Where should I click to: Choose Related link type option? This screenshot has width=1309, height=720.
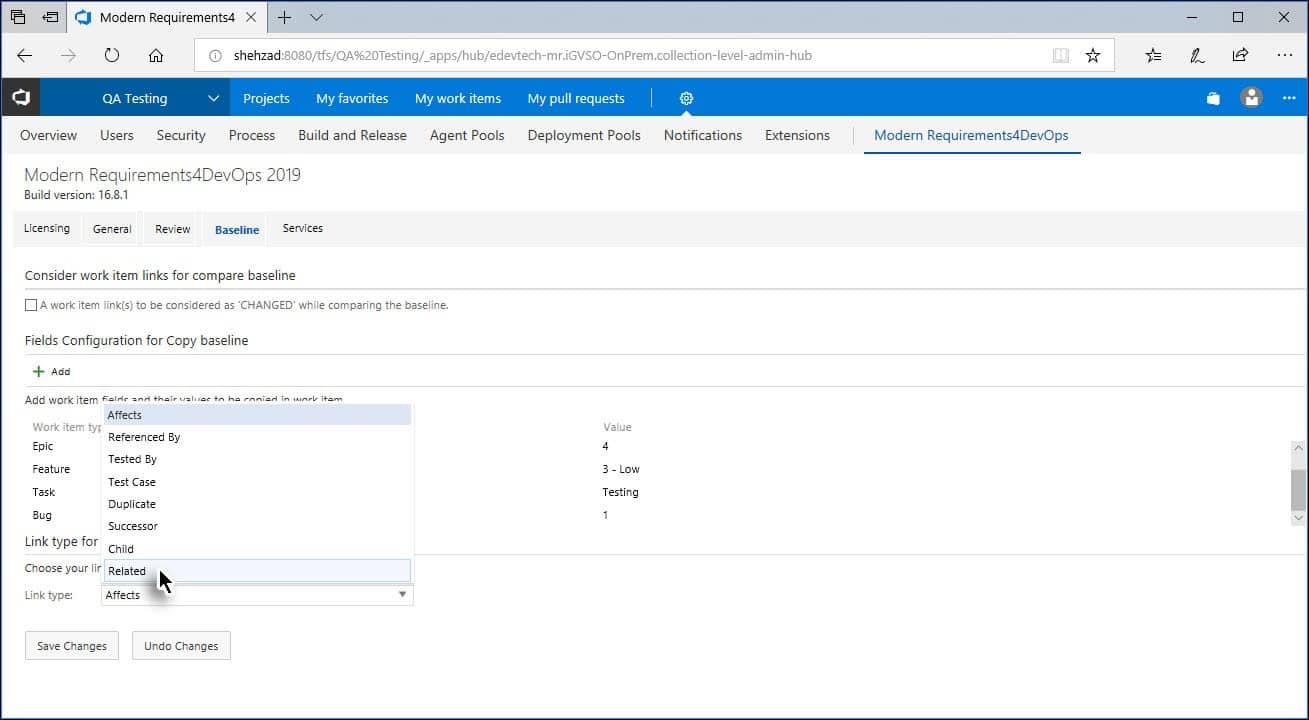pos(257,571)
